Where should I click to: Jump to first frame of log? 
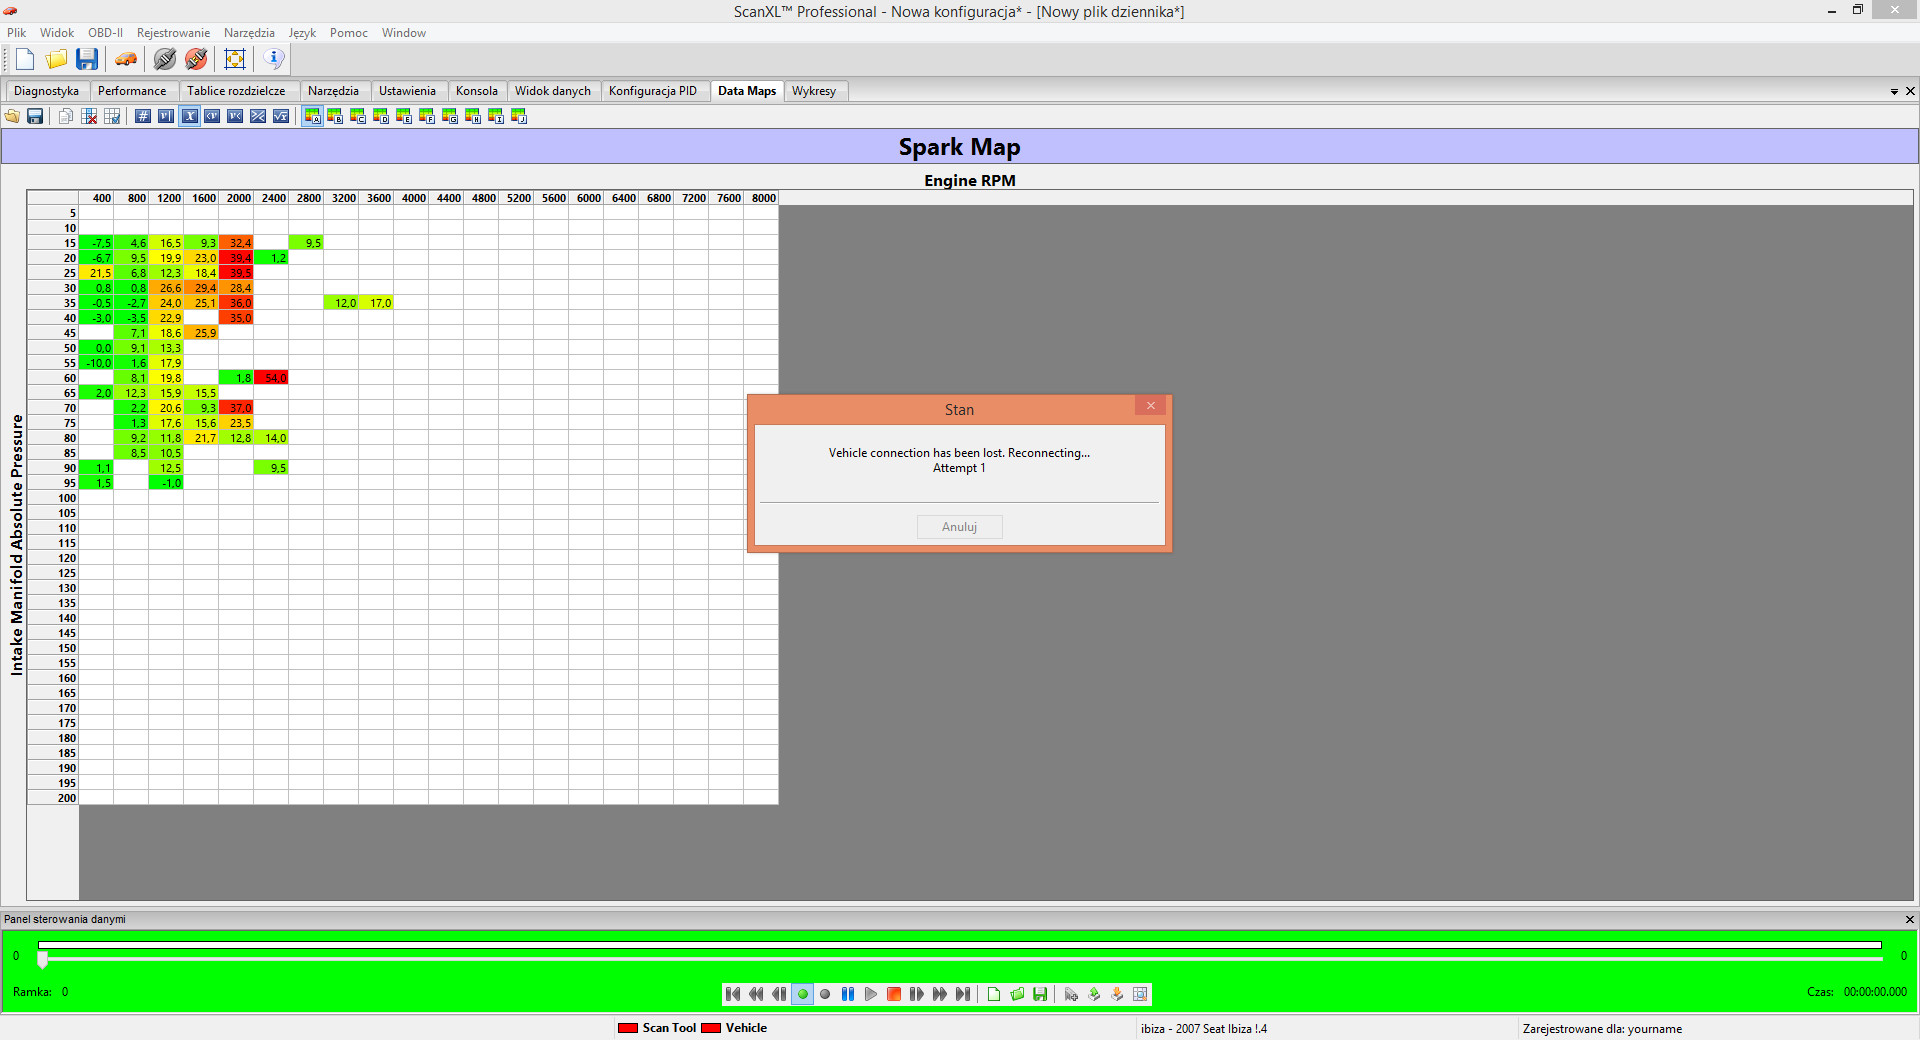point(733,994)
